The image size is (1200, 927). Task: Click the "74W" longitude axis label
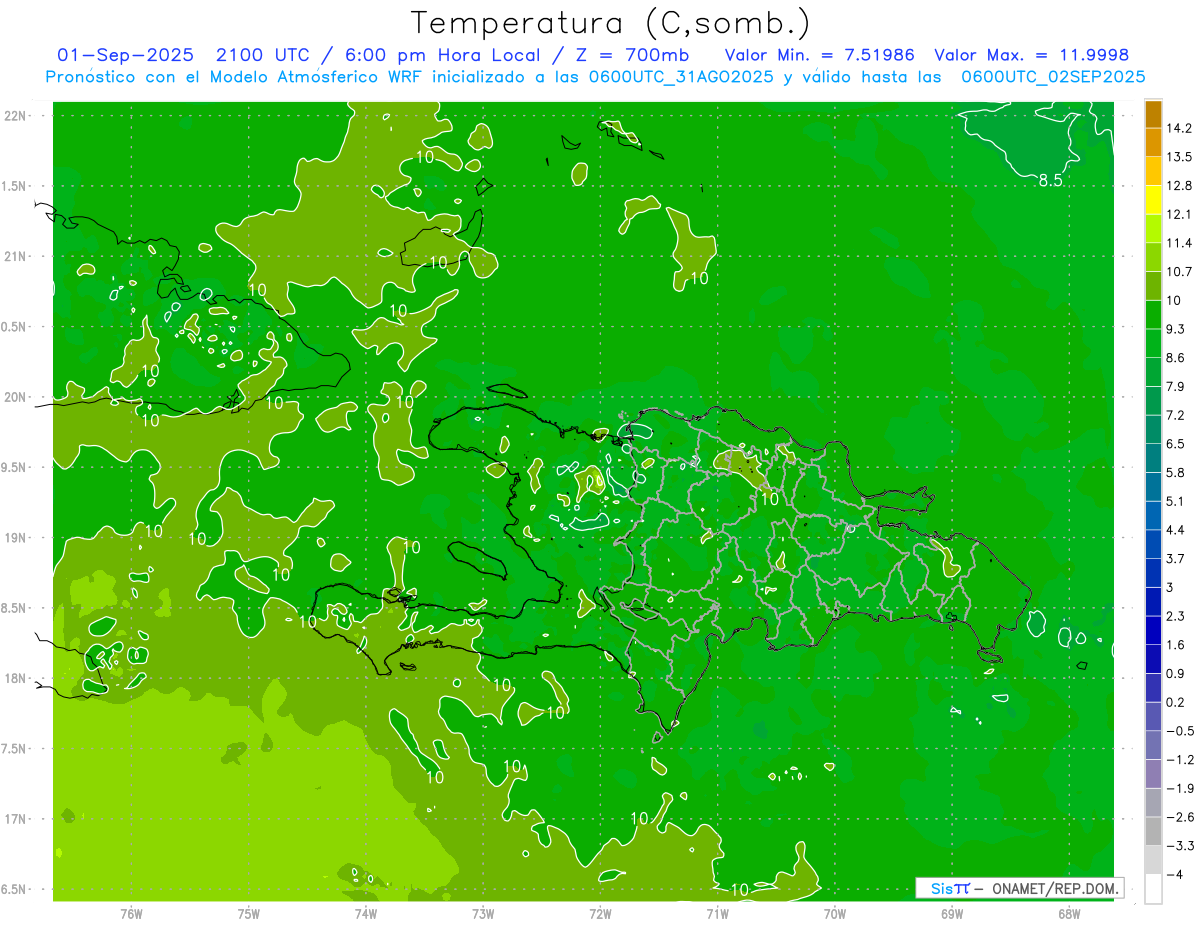point(366,913)
